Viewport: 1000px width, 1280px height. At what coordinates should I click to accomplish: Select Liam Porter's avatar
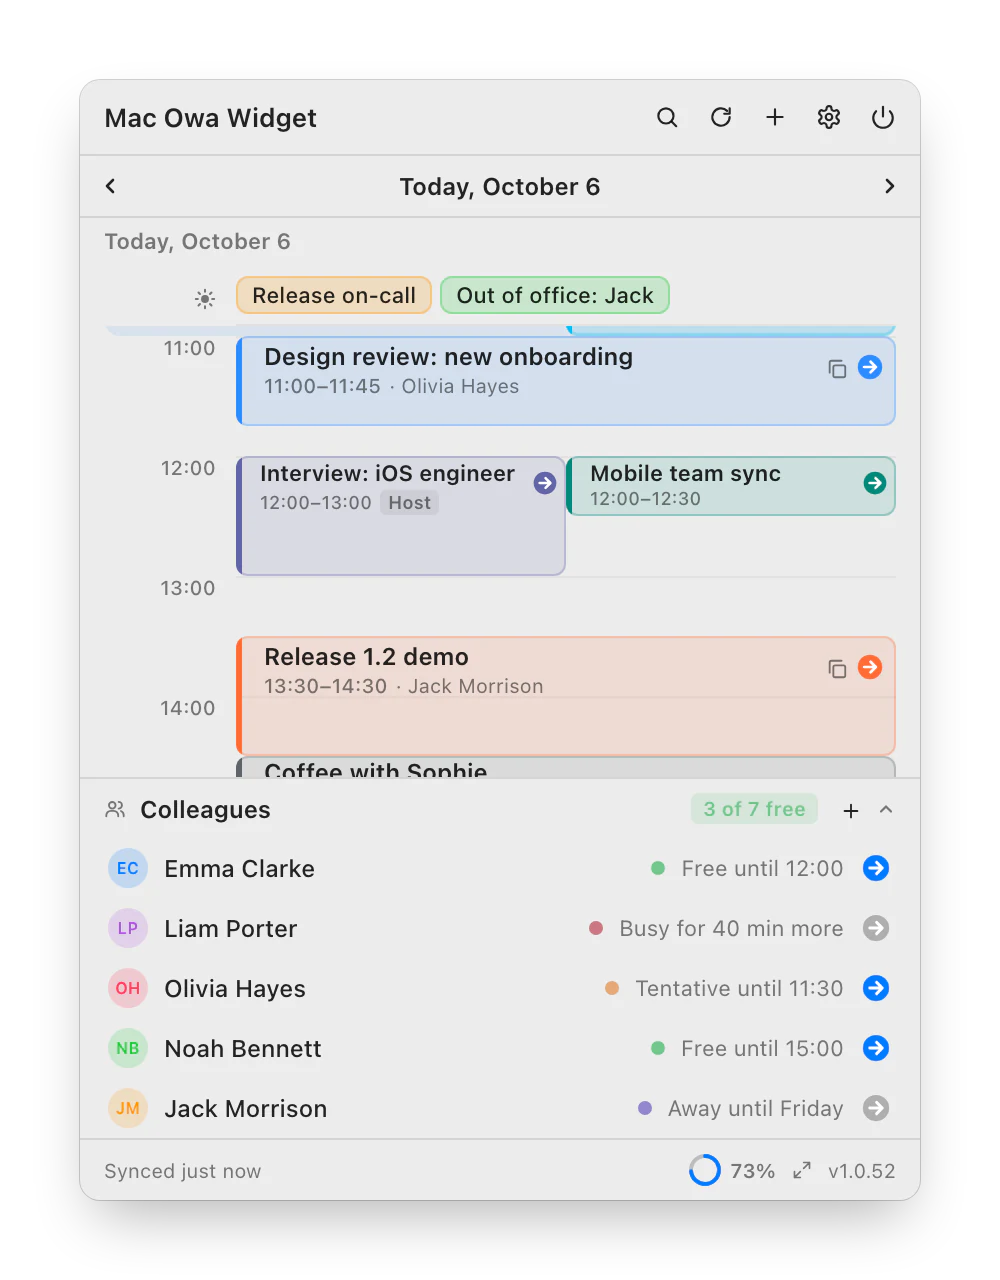pos(128,928)
